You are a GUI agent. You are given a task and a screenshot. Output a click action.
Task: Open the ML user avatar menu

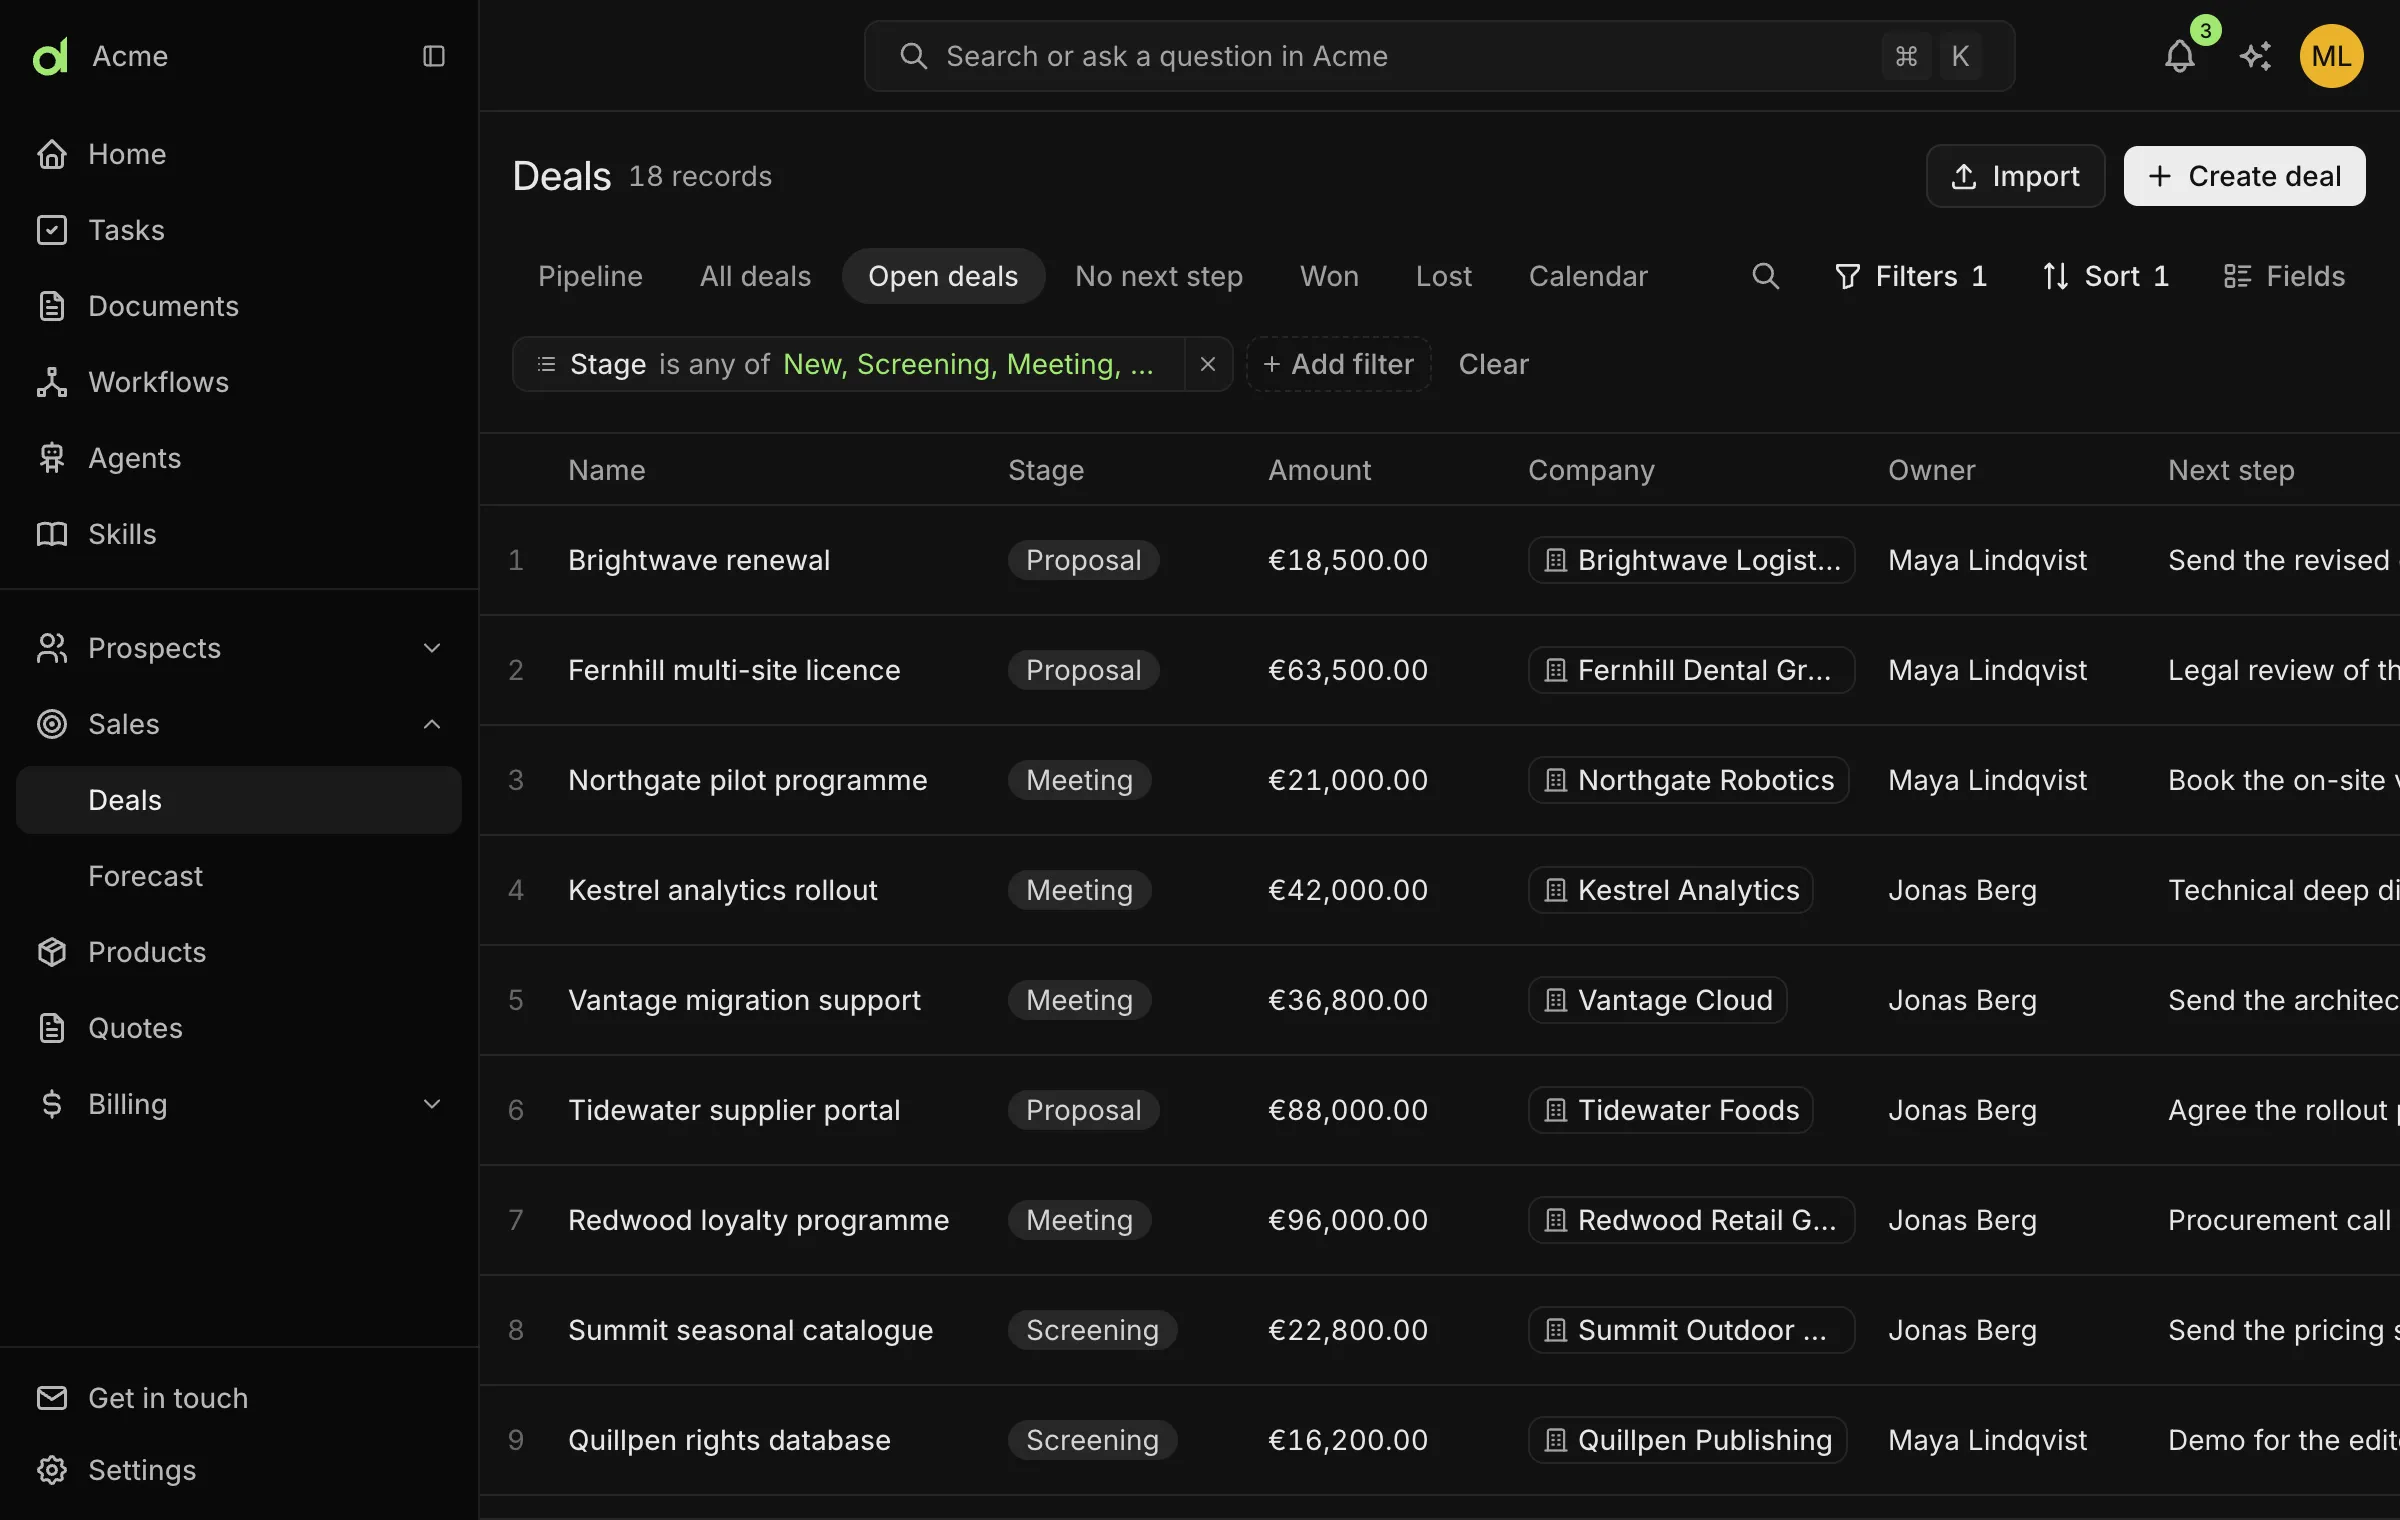tap(2332, 56)
